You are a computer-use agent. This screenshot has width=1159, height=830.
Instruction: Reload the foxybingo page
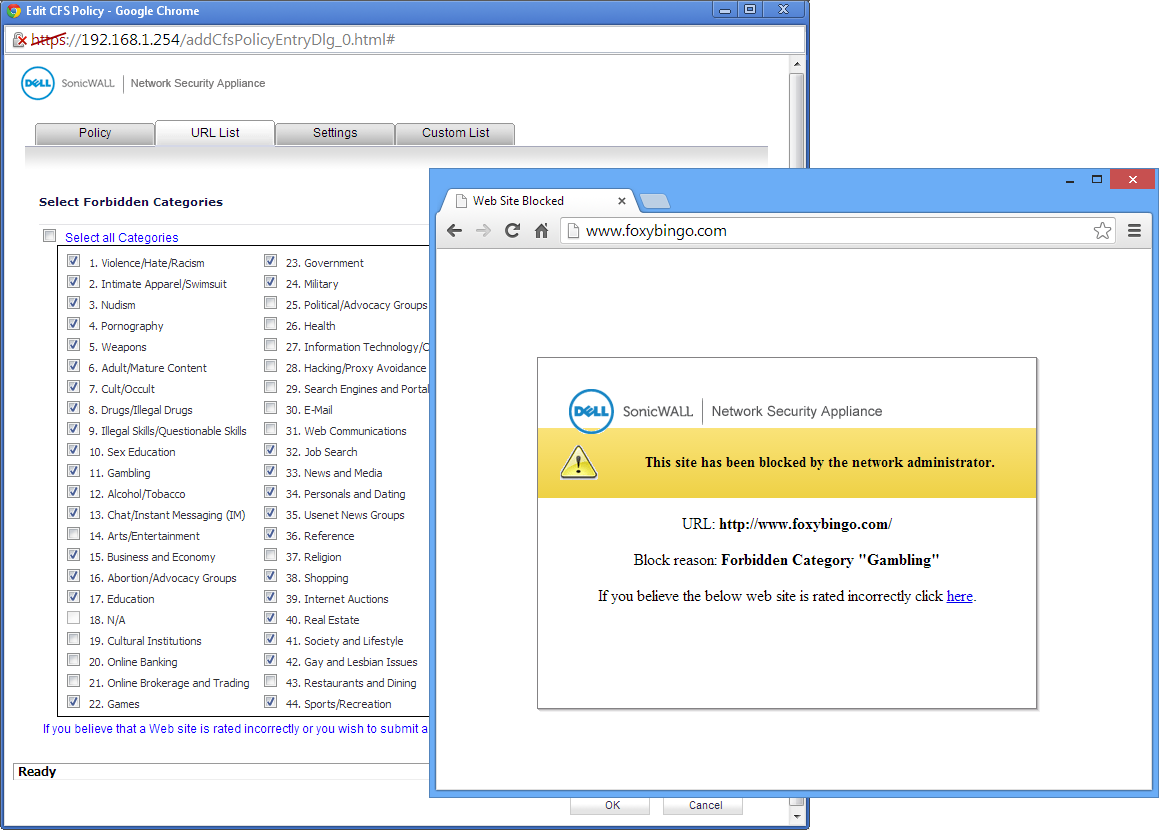(512, 231)
